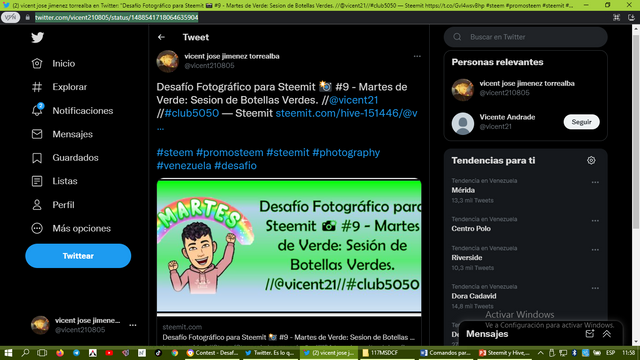The image size is (640, 360).
Task: Click search magnifier icon
Action: (x=457, y=37)
